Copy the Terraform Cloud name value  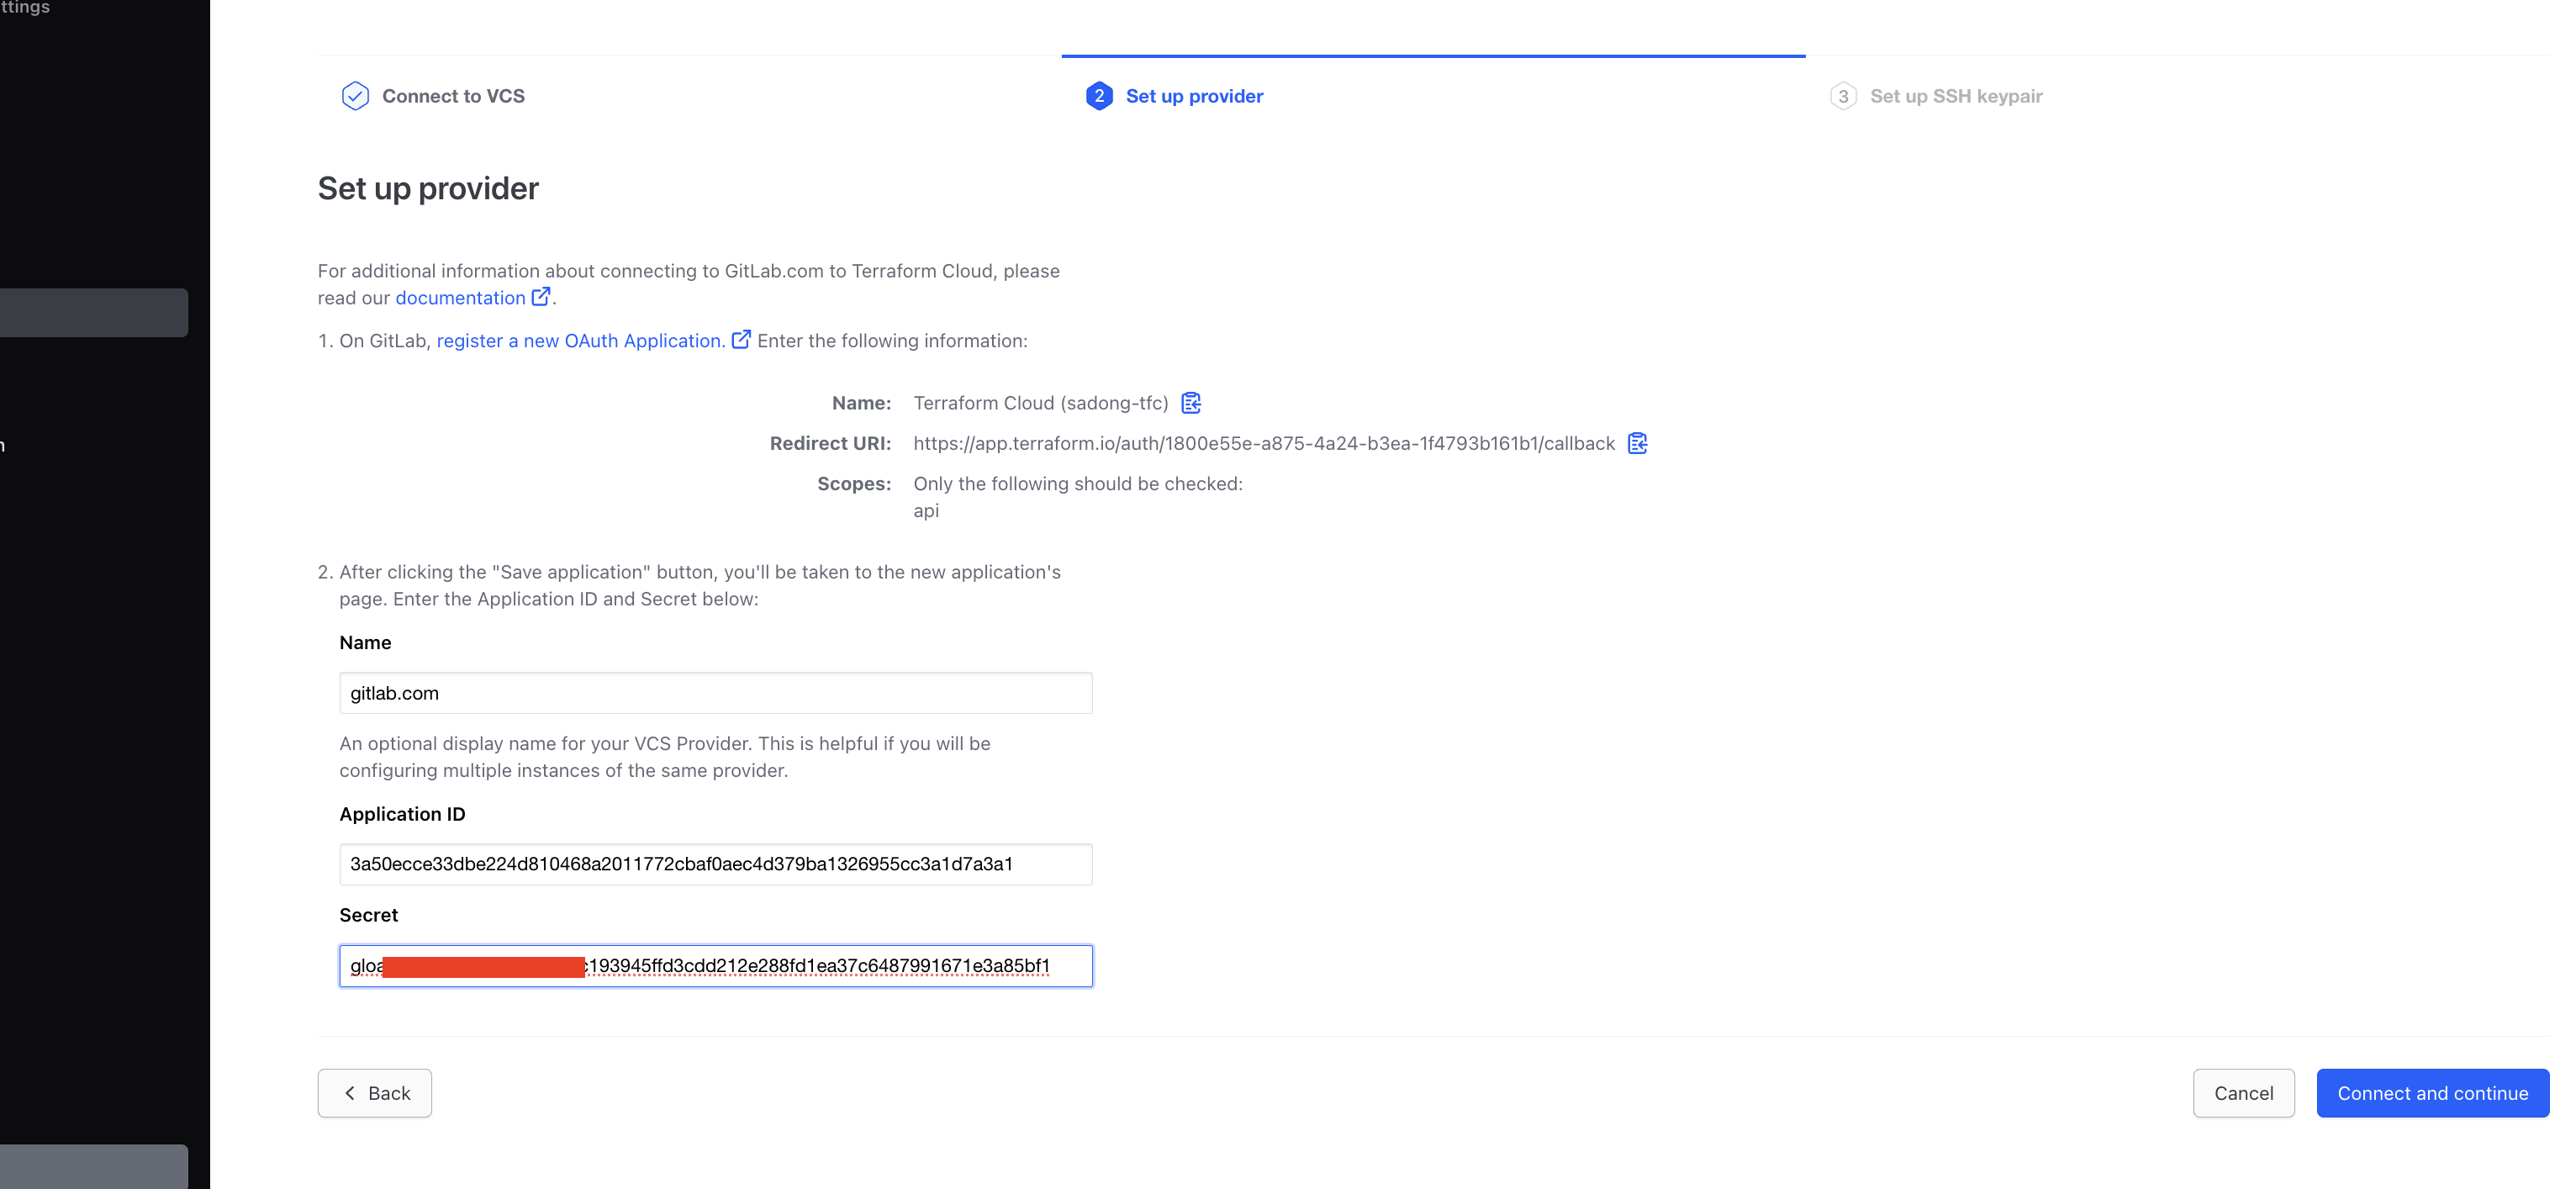pos(1190,403)
